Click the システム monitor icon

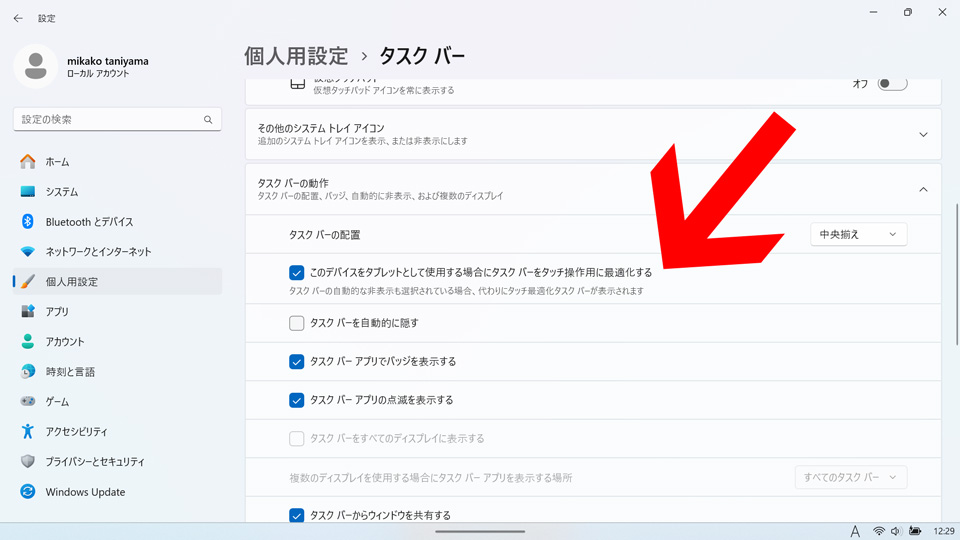(x=28, y=192)
